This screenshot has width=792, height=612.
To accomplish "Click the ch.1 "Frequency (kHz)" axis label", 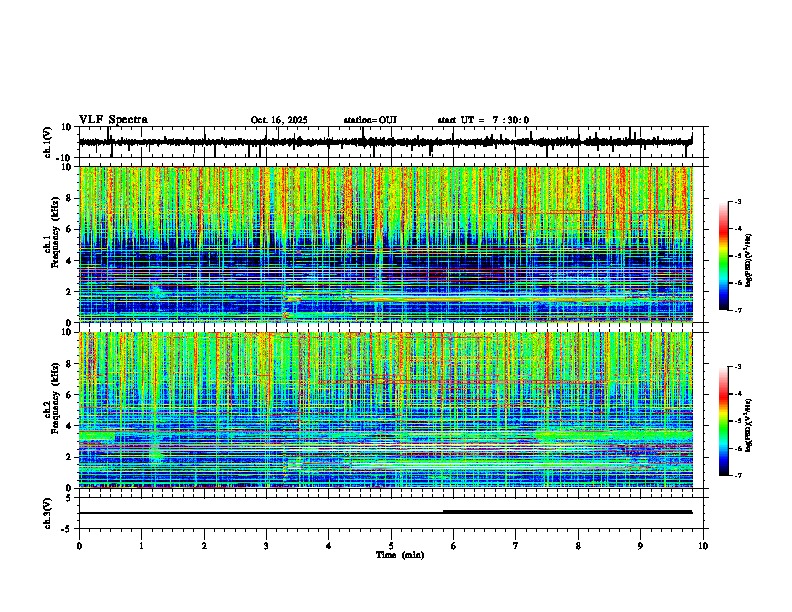I will click(55, 232).
